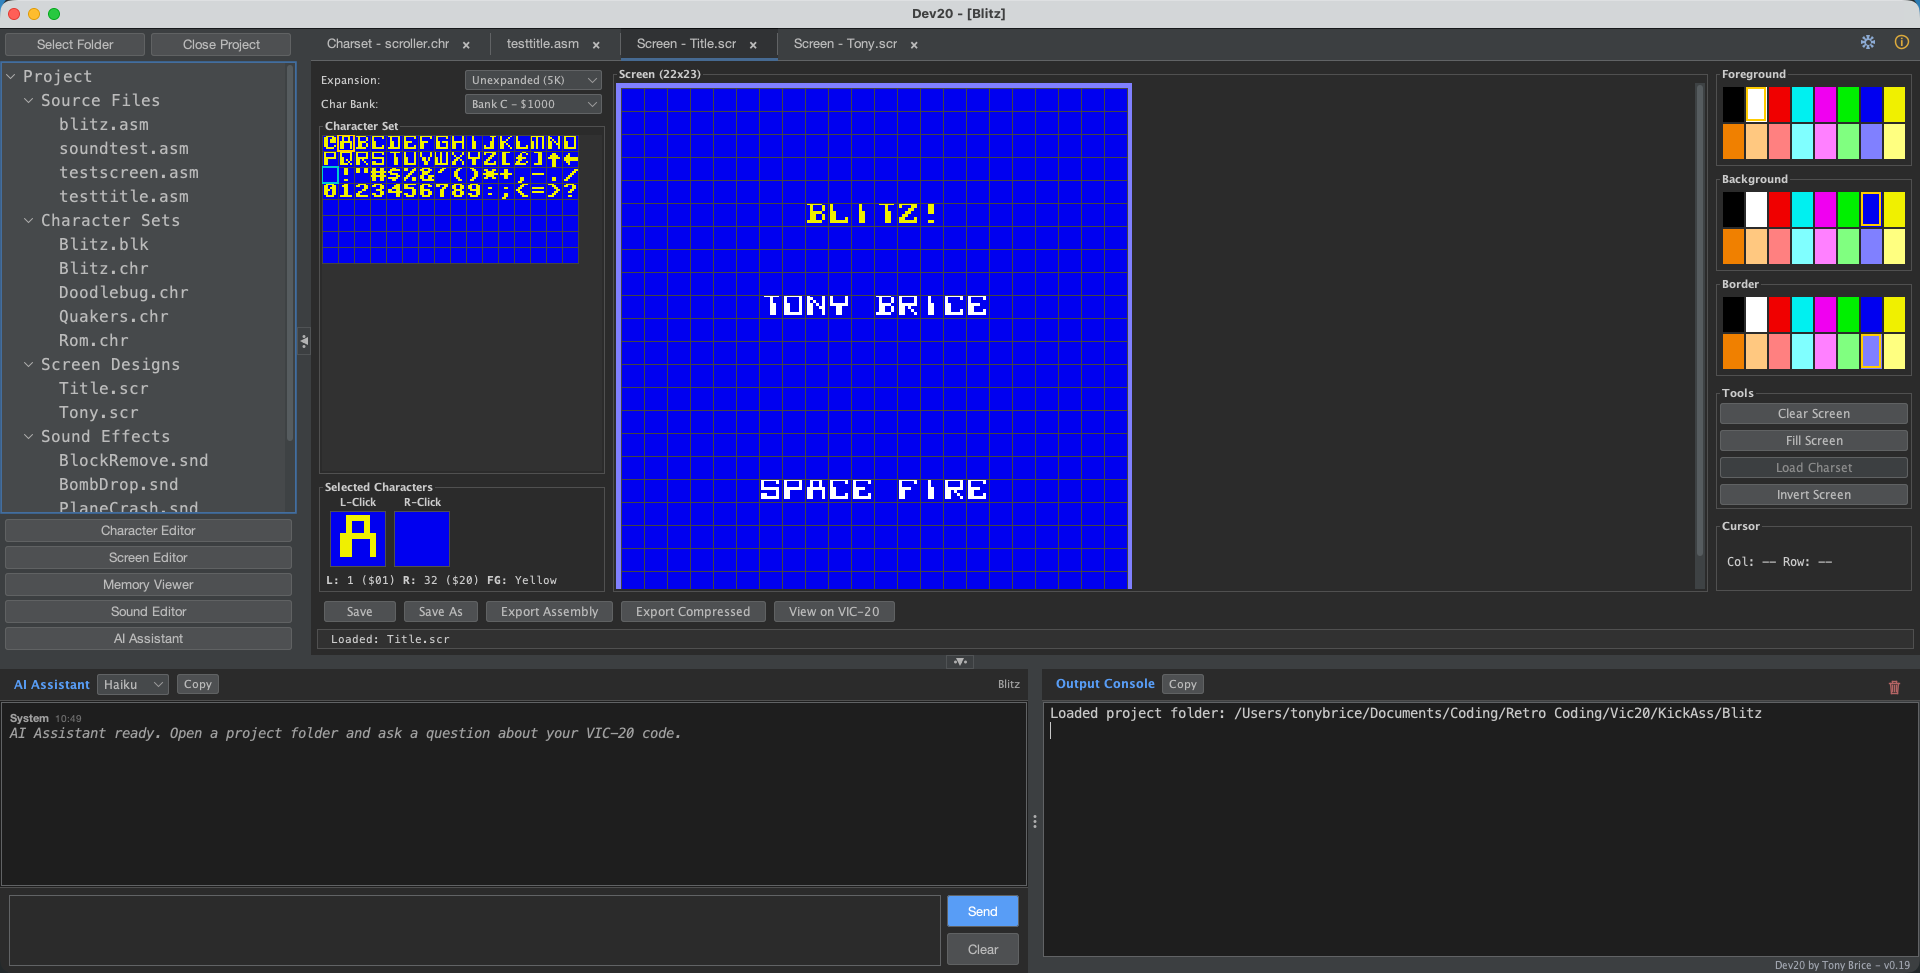Open the Haiku AI model dropdown
This screenshot has height=973, width=1920.
[x=132, y=684]
